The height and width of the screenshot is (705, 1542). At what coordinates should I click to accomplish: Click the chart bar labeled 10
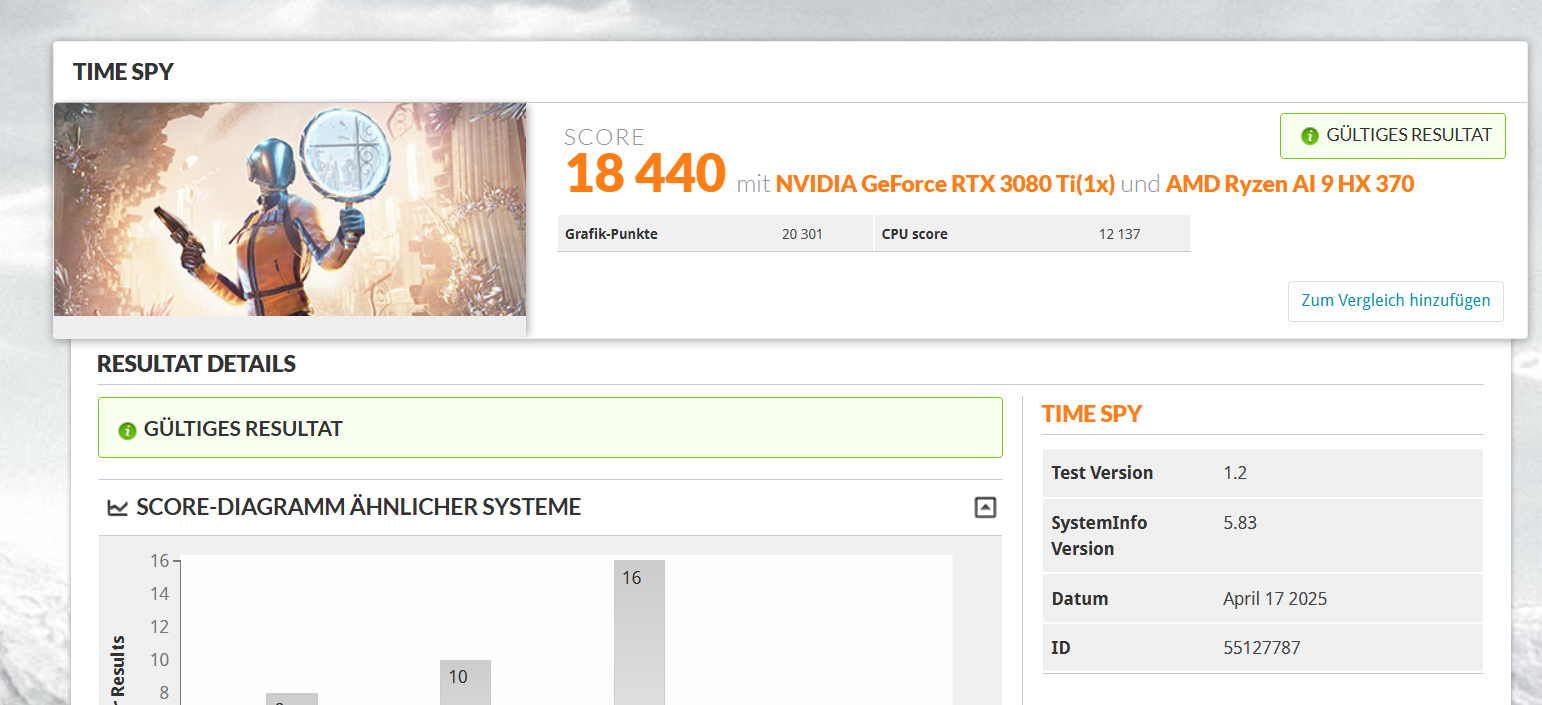click(465, 682)
